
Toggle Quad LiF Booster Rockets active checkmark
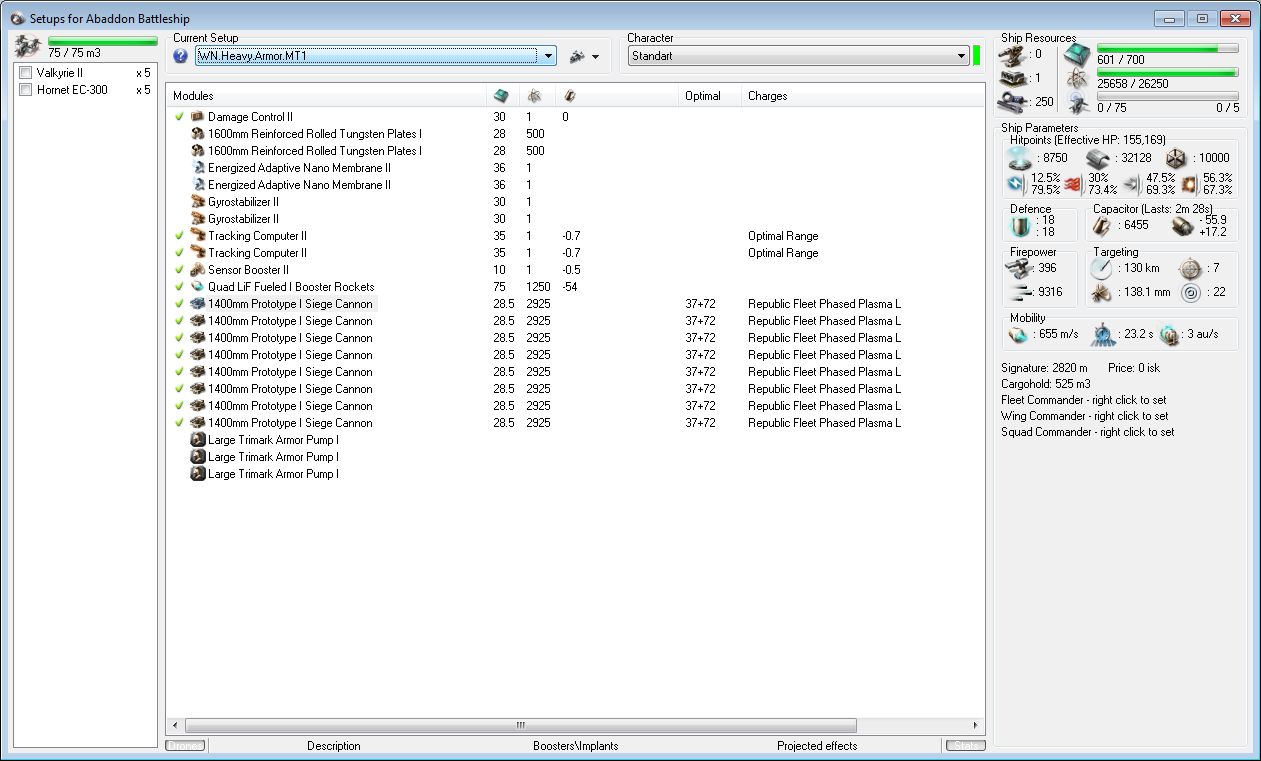click(179, 287)
